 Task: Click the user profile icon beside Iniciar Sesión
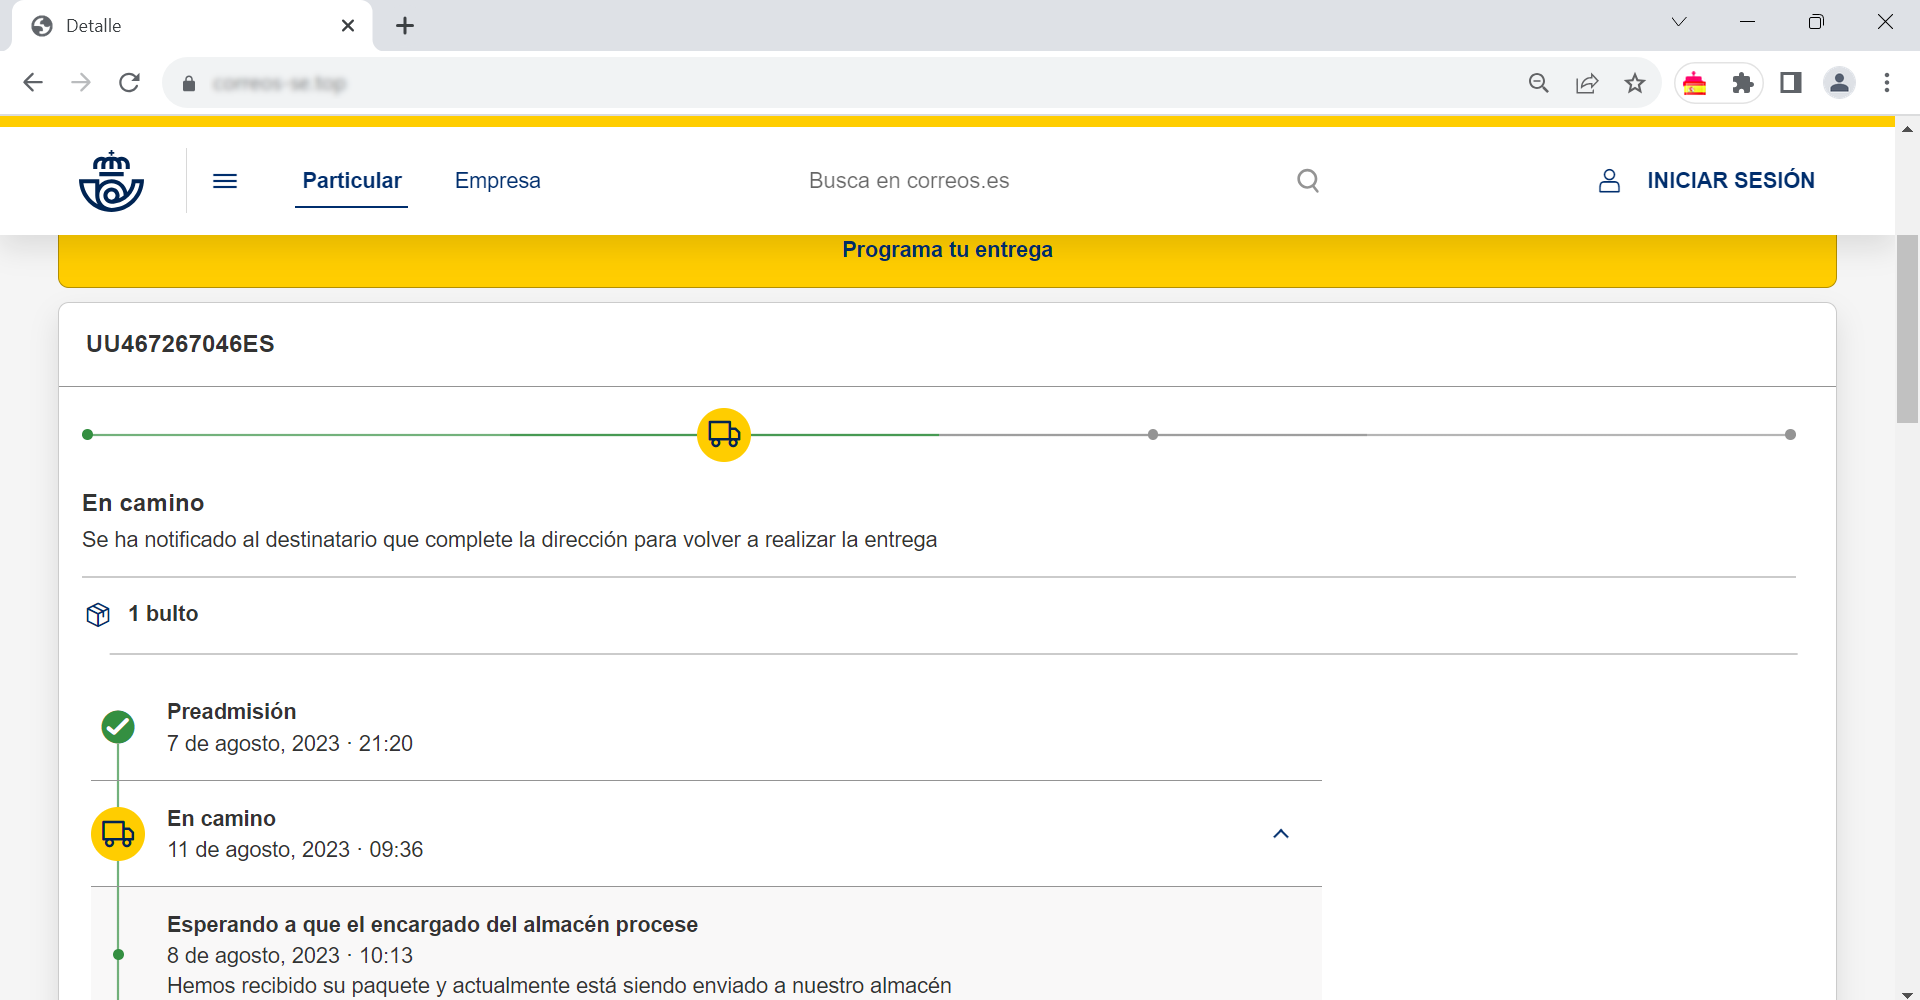[x=1609, y=181]
